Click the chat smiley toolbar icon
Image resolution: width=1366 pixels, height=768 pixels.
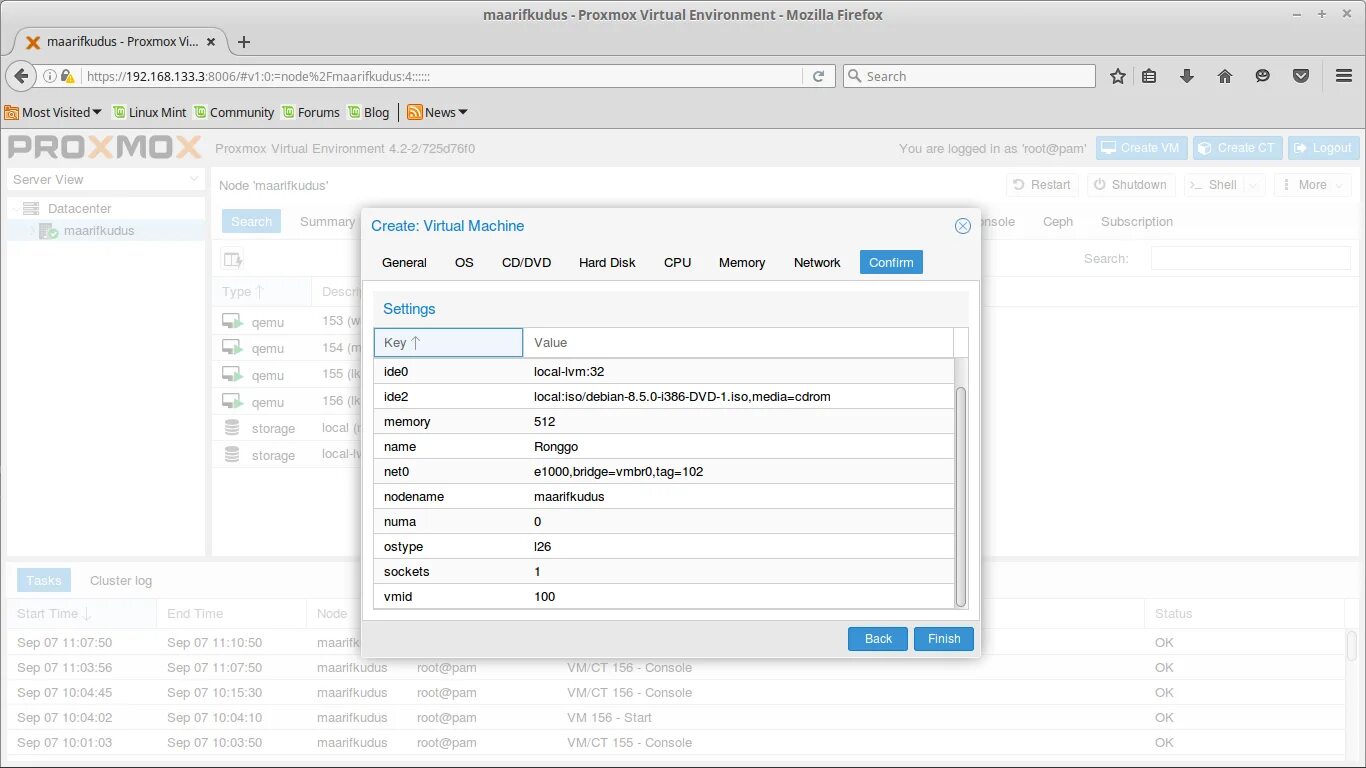pyautogui.click(x=1263, y=76)
